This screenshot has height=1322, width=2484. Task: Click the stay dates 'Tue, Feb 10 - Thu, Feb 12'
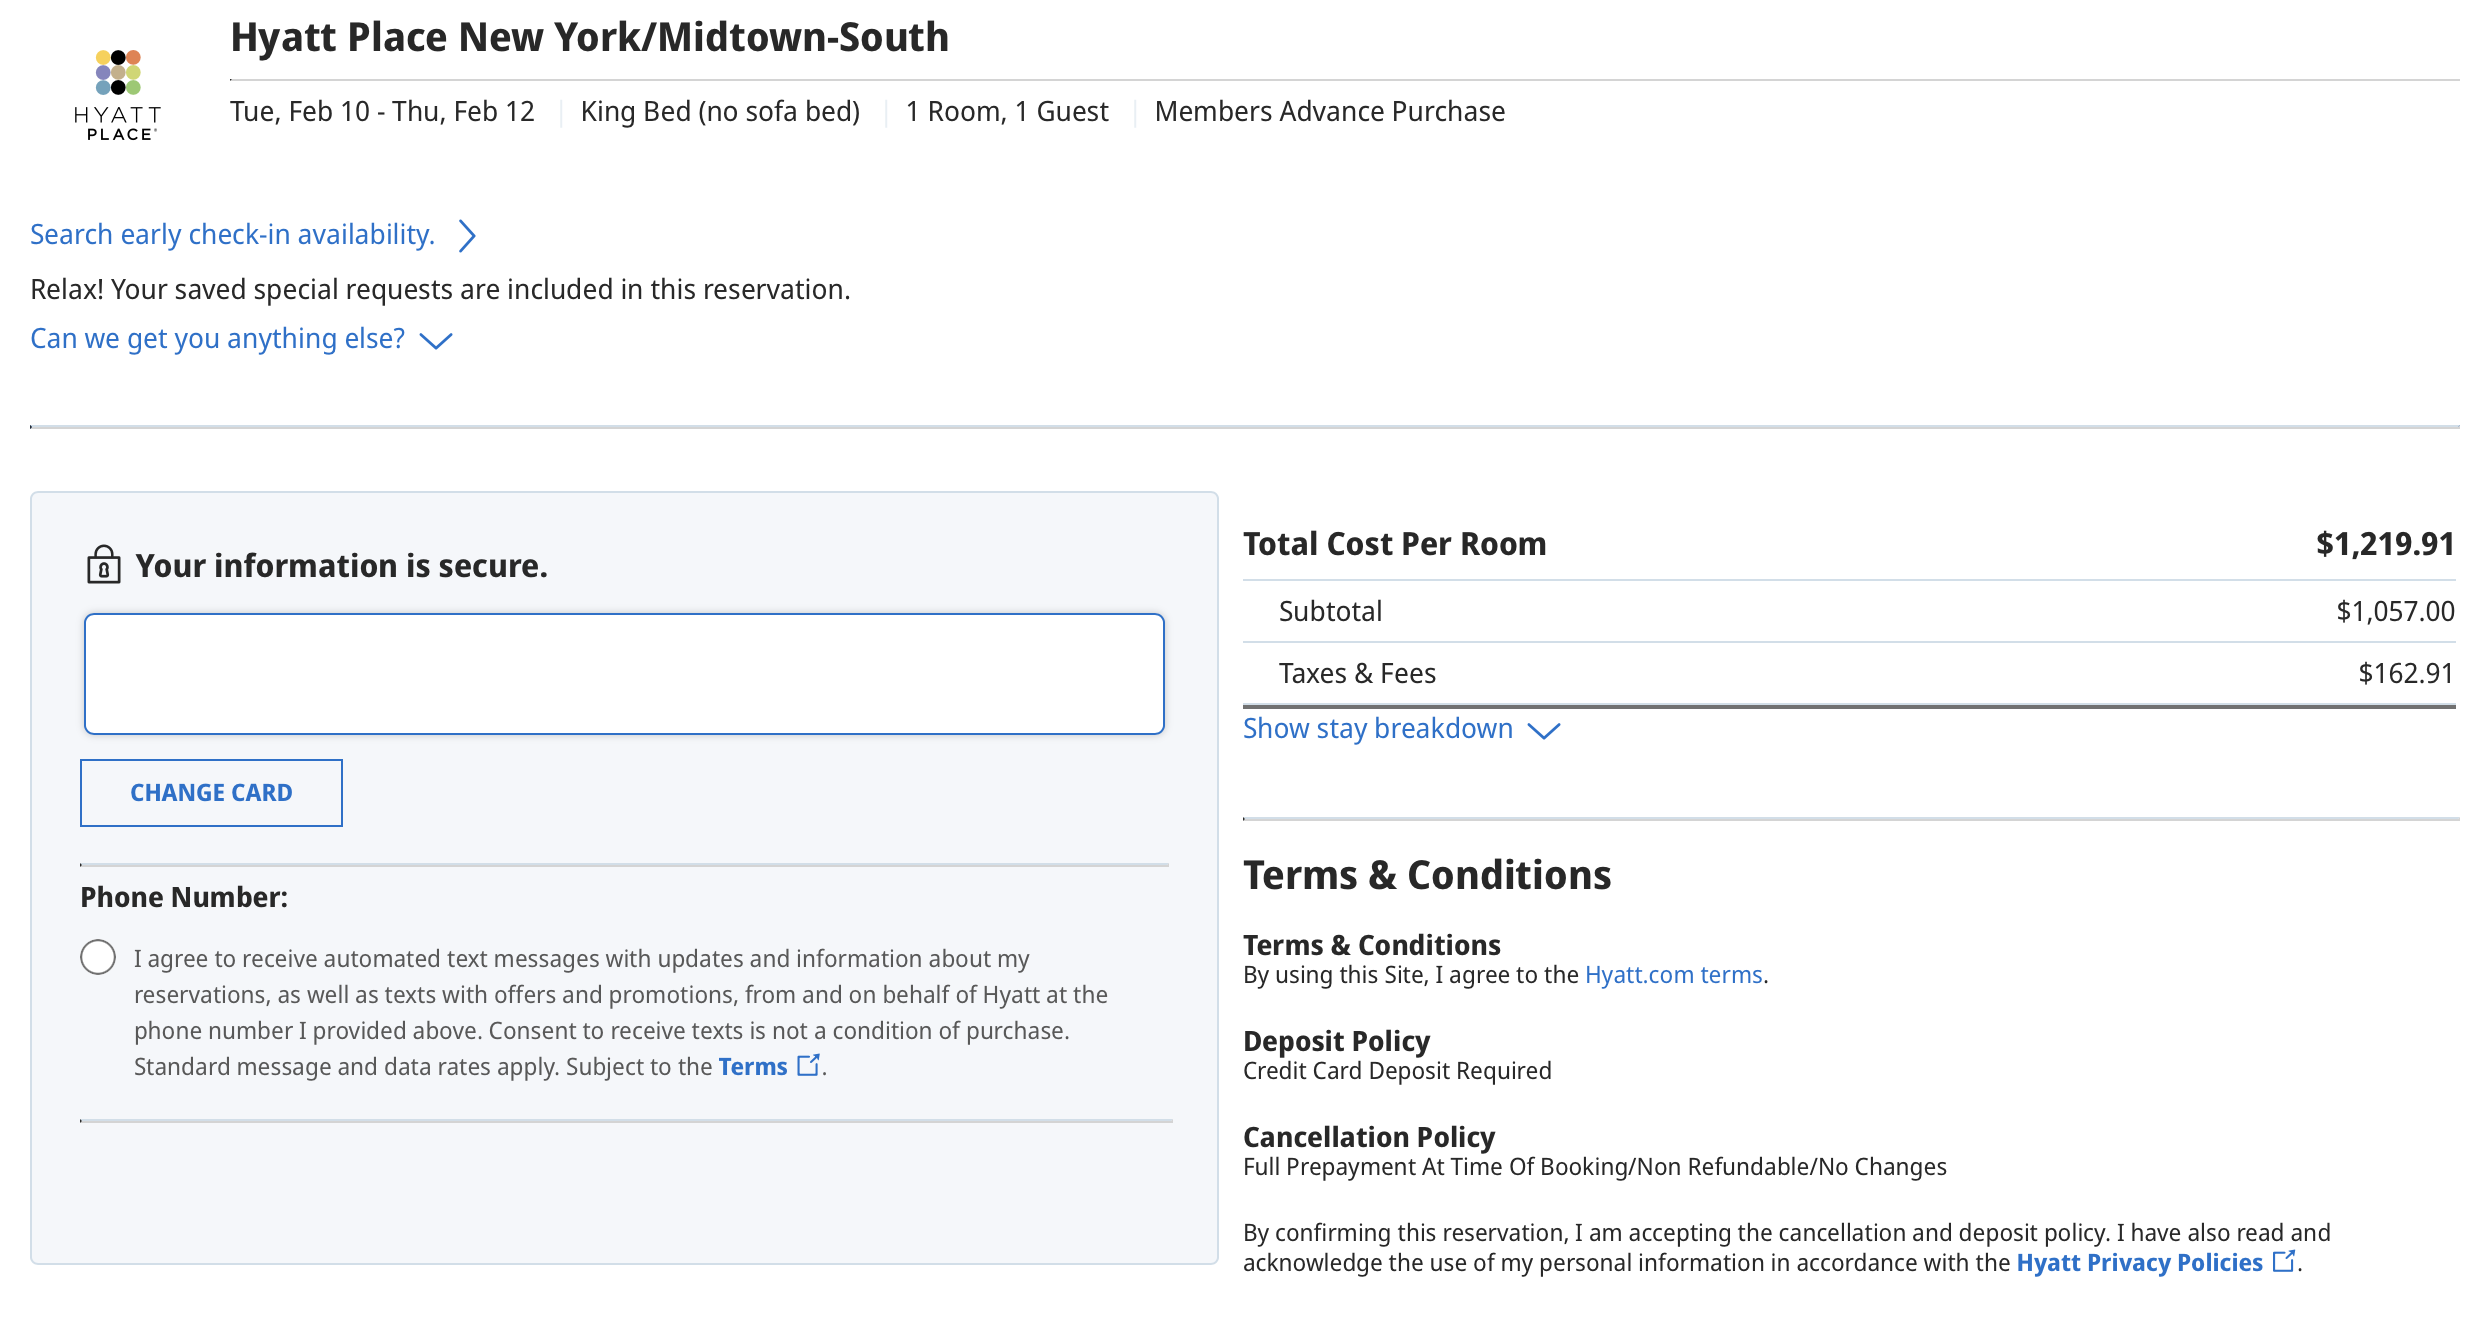[382, 111]
